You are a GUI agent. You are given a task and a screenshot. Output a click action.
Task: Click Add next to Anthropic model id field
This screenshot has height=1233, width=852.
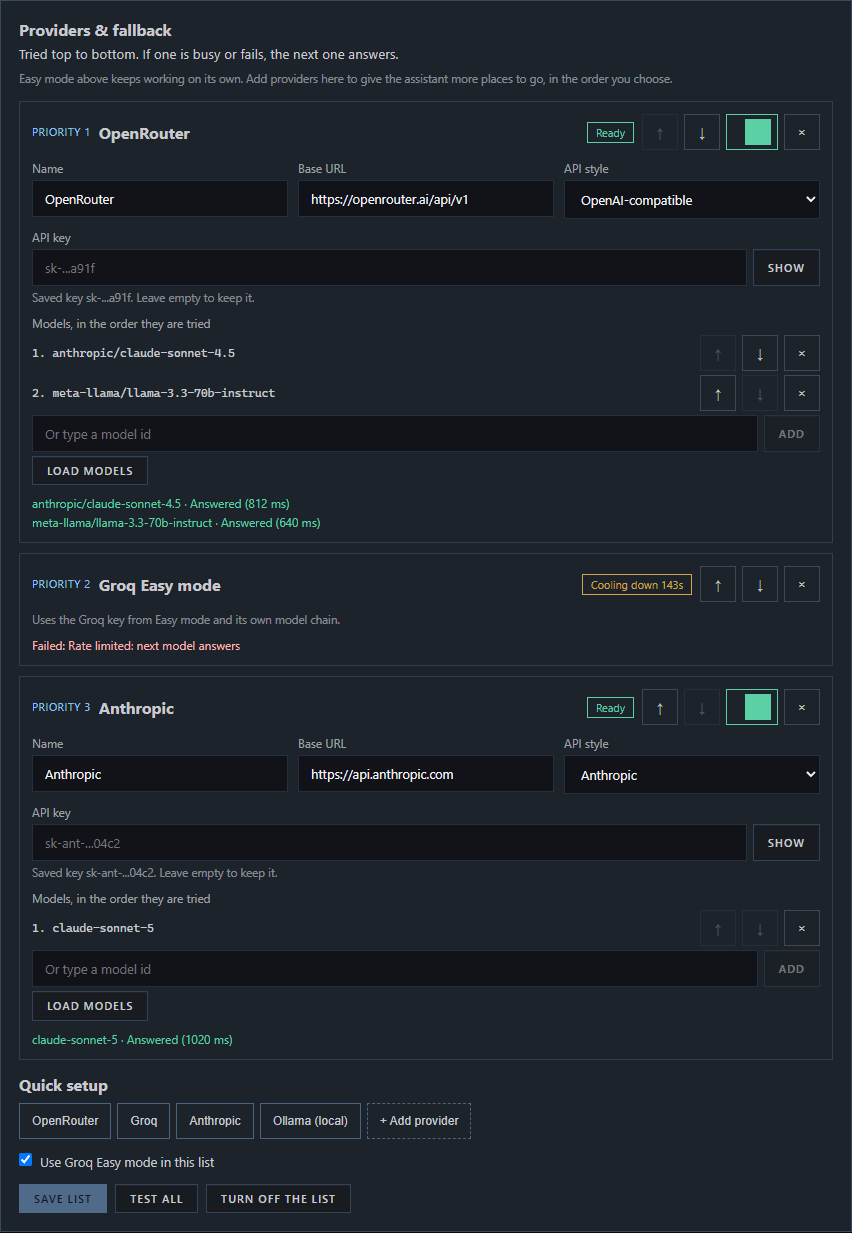coord(792,969)
